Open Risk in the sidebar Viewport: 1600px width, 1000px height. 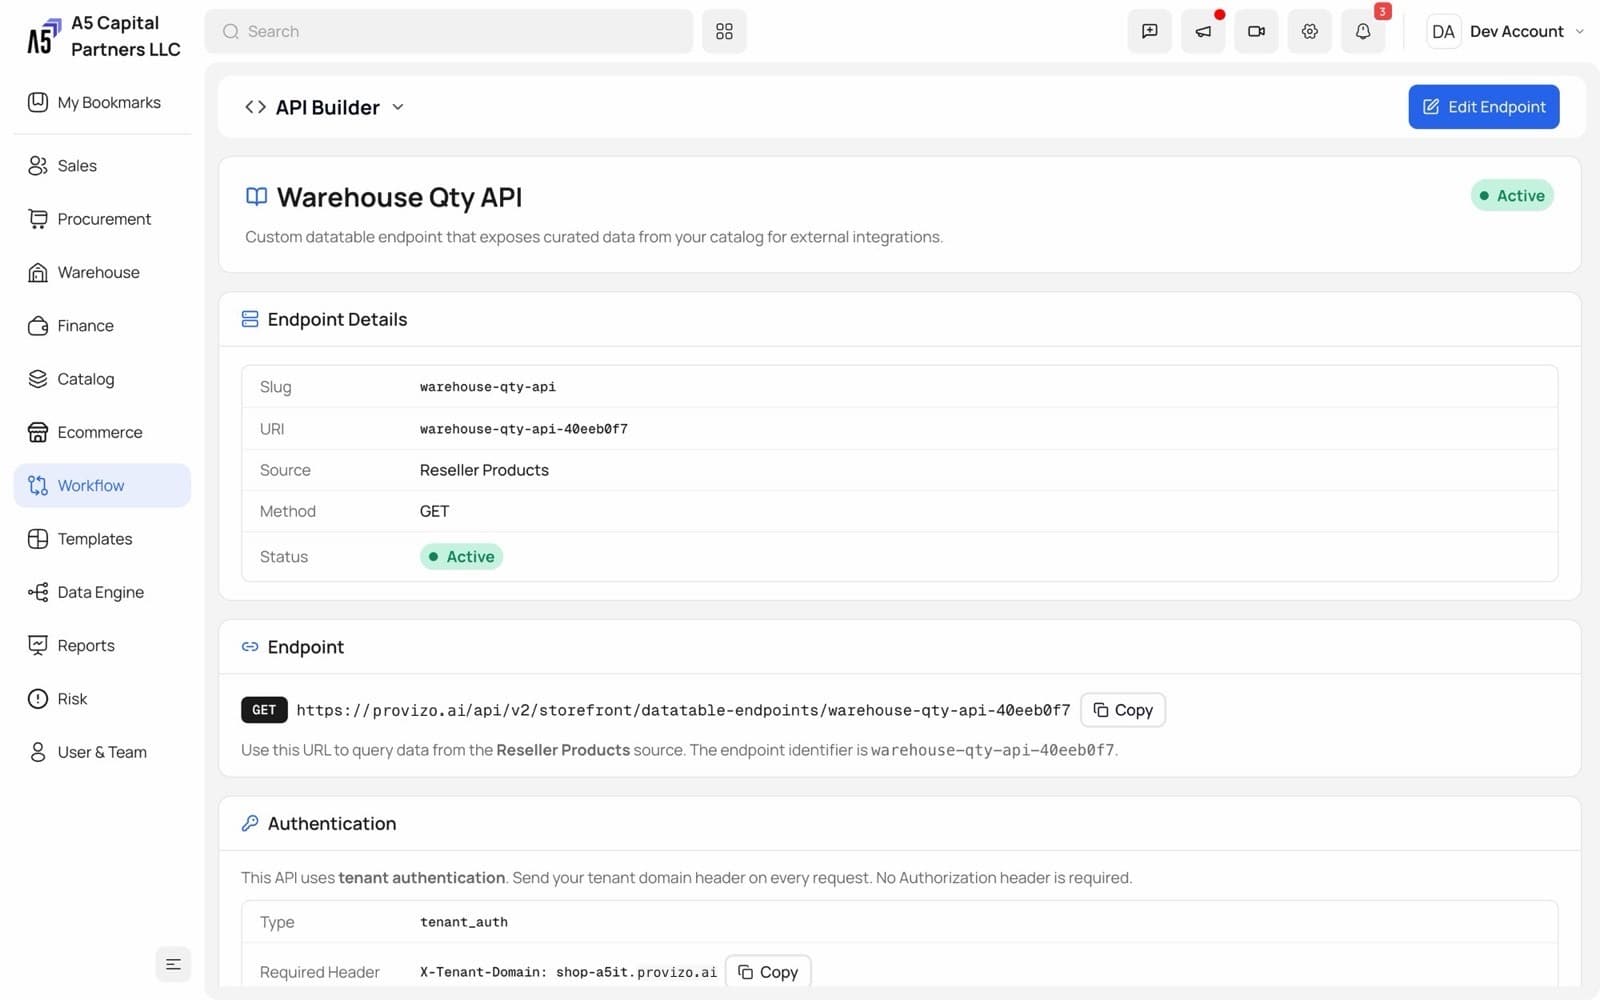(x=102, y=699)
